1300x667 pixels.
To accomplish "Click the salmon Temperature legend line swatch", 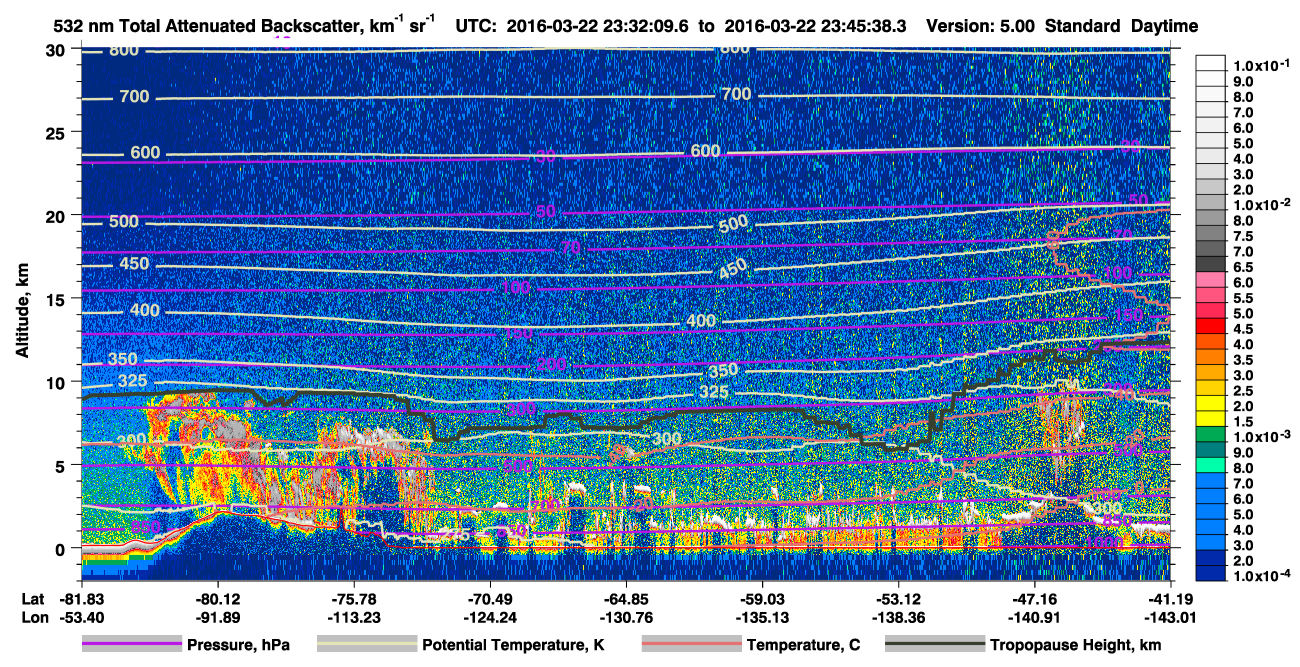I will coord(691,644).
